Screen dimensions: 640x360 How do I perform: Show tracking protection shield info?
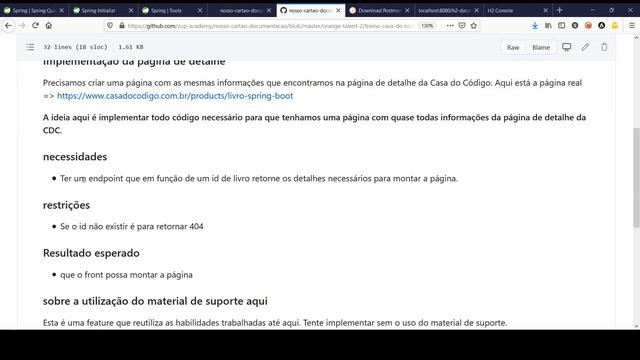(110, 25)
